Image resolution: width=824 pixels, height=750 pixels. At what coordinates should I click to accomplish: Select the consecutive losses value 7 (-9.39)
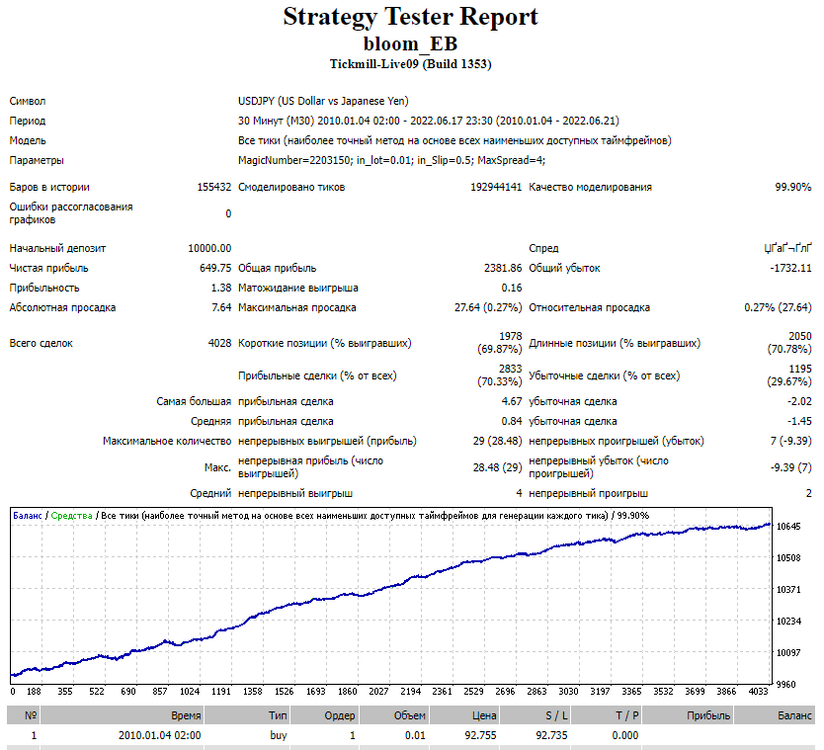791,441
